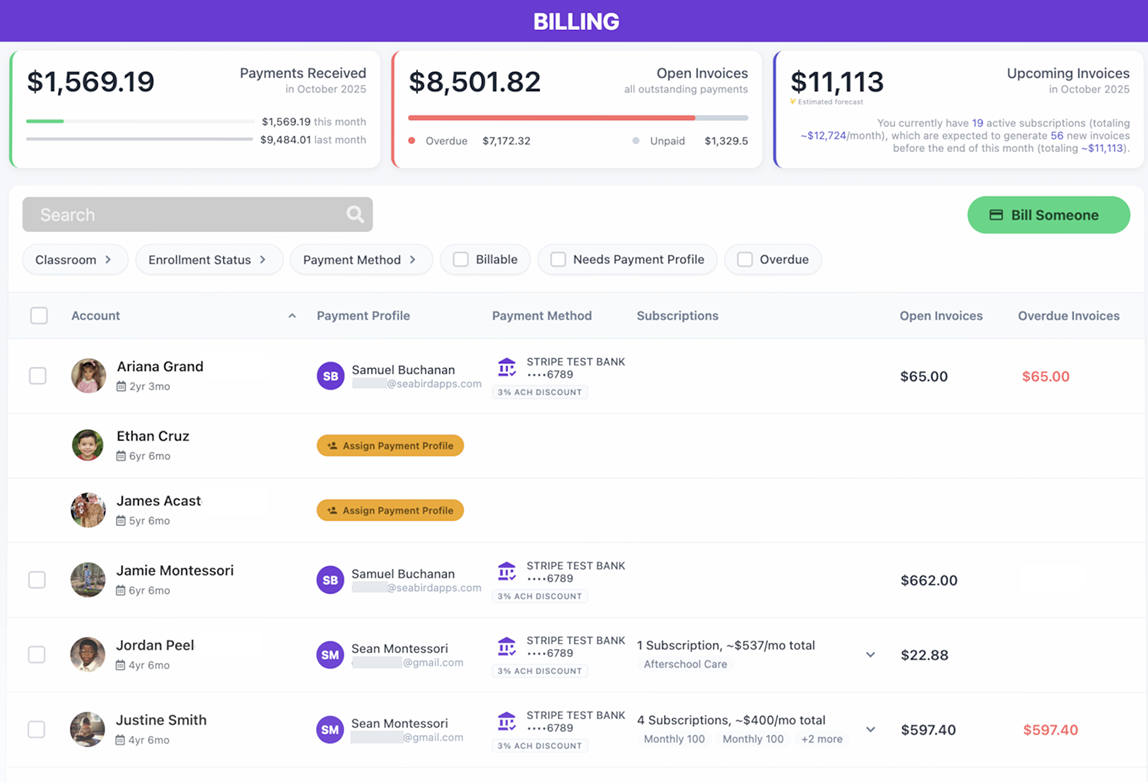The height and width of the screenshot is (782, 1148).
Task: Check the Overdue filter checkbox
Action: [745, 260]
